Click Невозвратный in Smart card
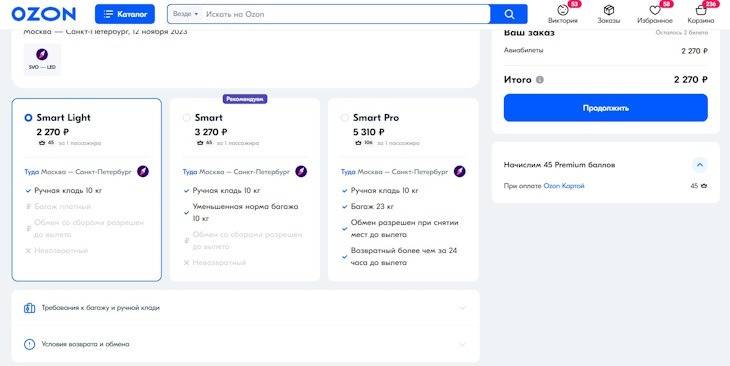The height and width of the screenshot is (366, 730). coord(219,263)
